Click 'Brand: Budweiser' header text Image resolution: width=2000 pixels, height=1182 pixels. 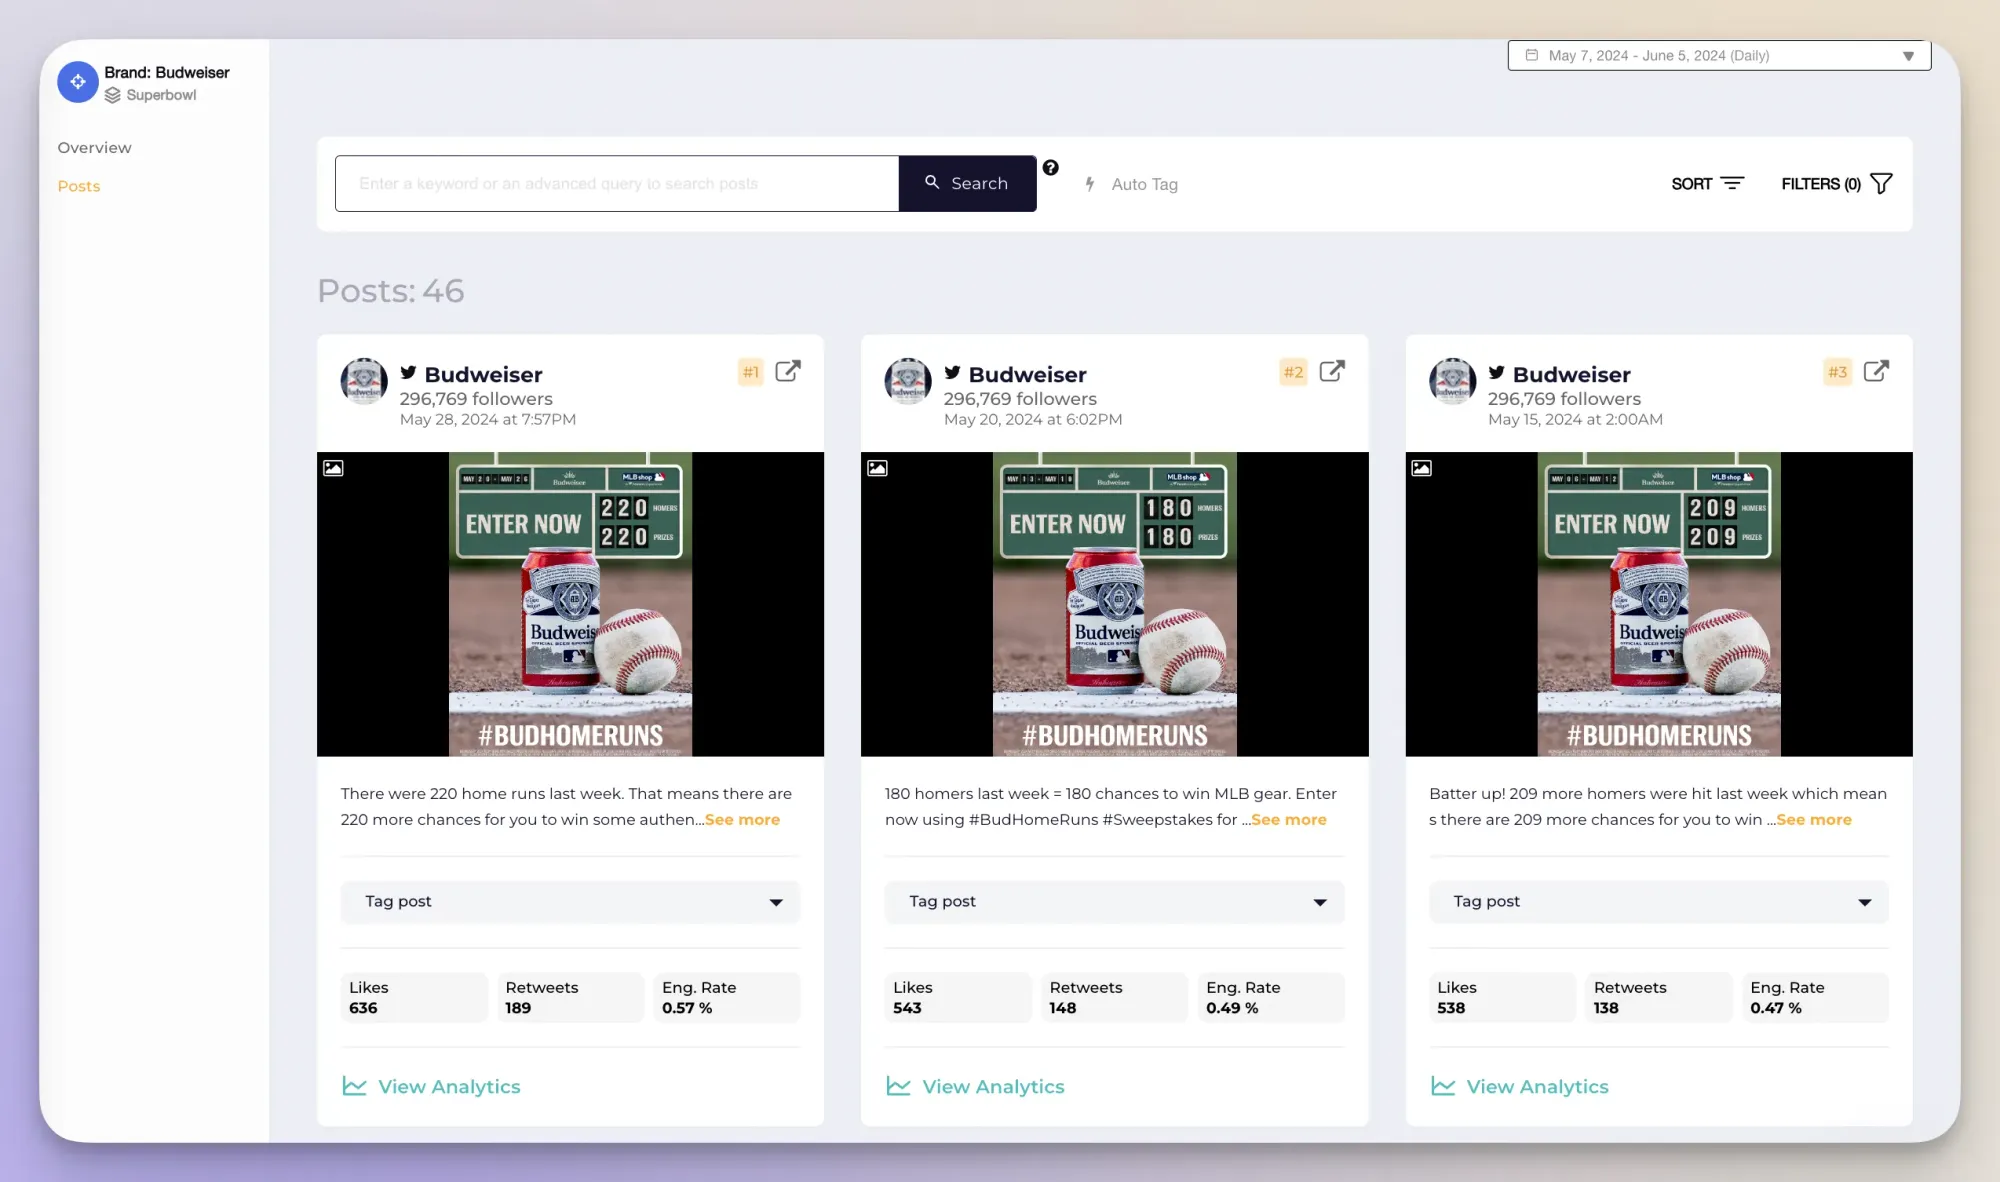[x=166, y=72]
